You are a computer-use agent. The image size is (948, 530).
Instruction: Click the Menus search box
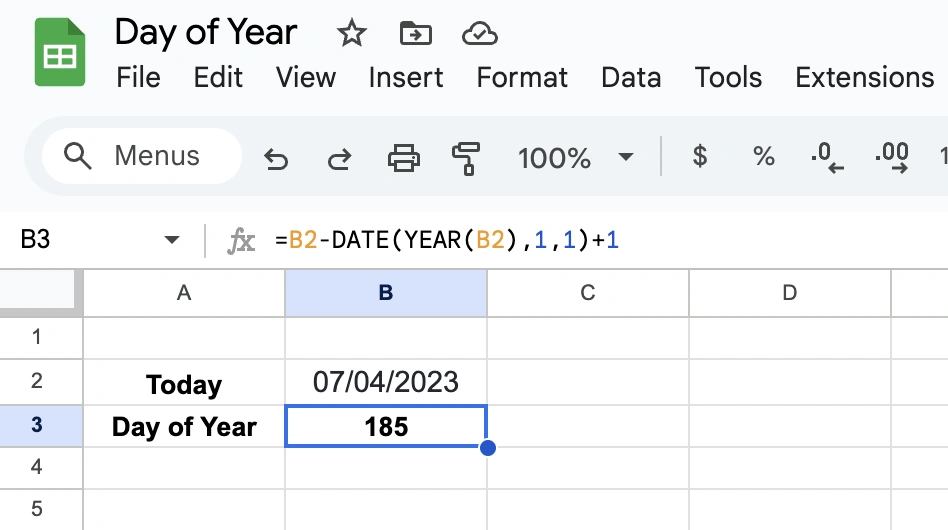tap(142, 156)
